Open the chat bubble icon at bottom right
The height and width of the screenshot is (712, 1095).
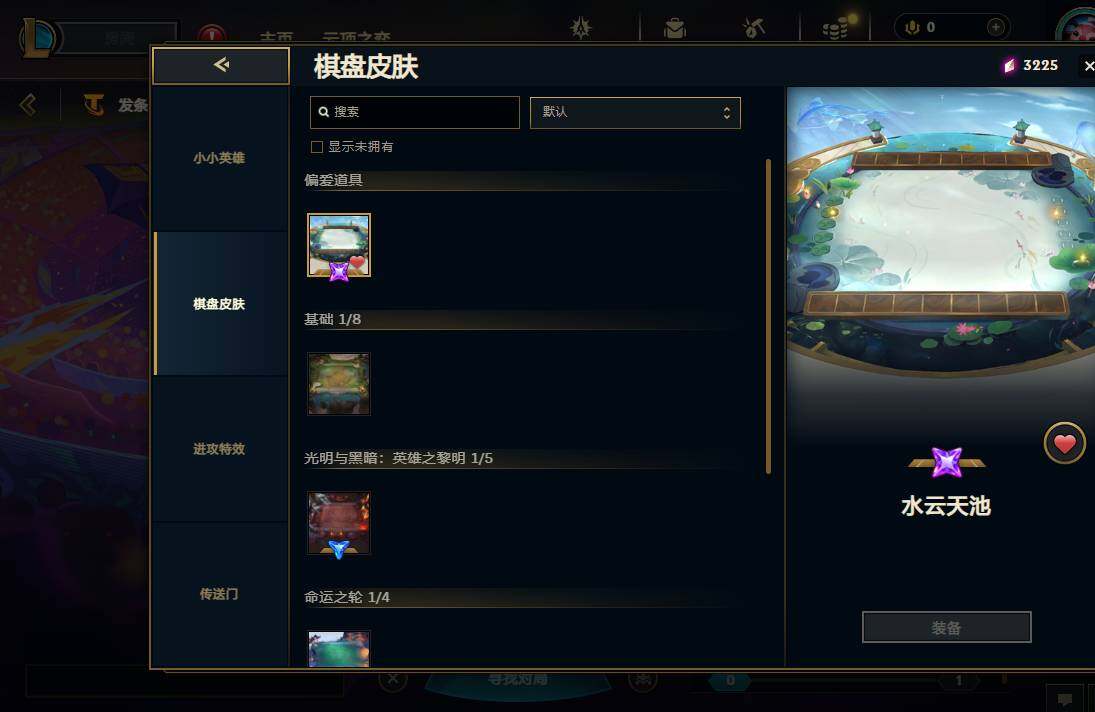coord(1064,698)
